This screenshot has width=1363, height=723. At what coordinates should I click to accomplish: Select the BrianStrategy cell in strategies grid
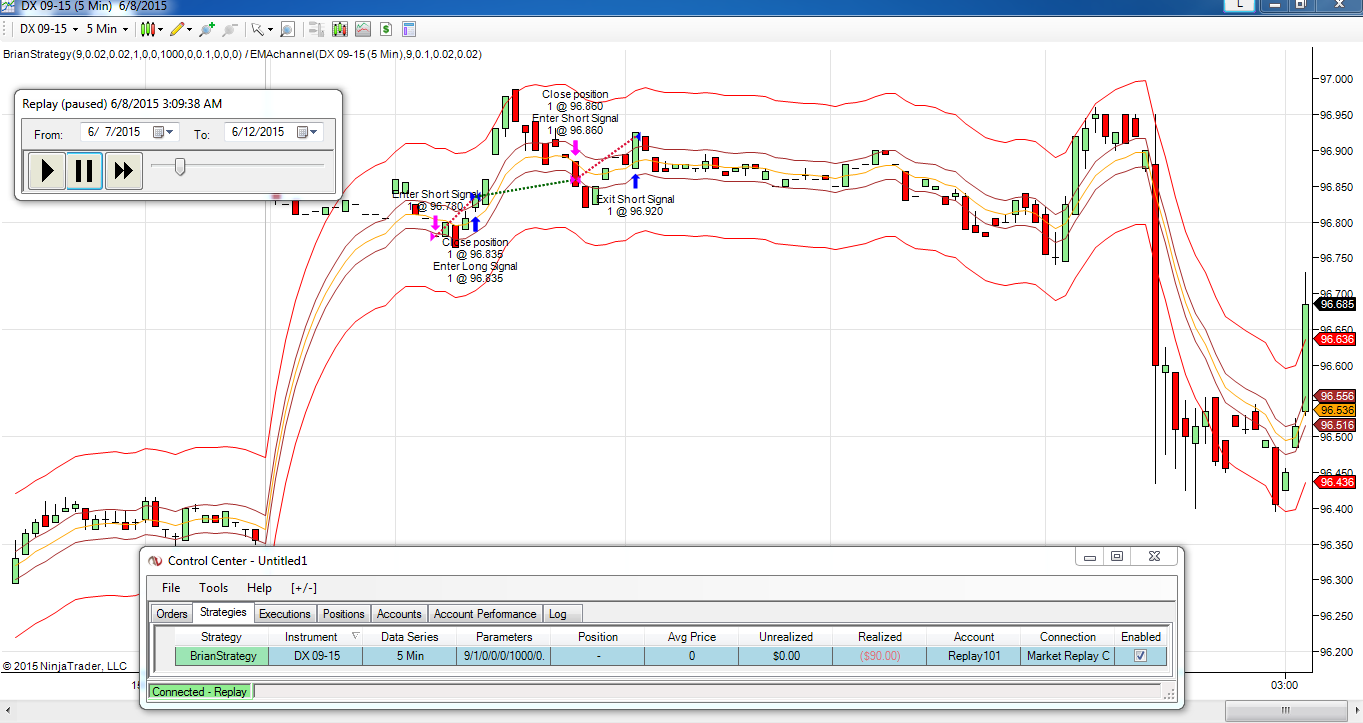pos(221,656)
